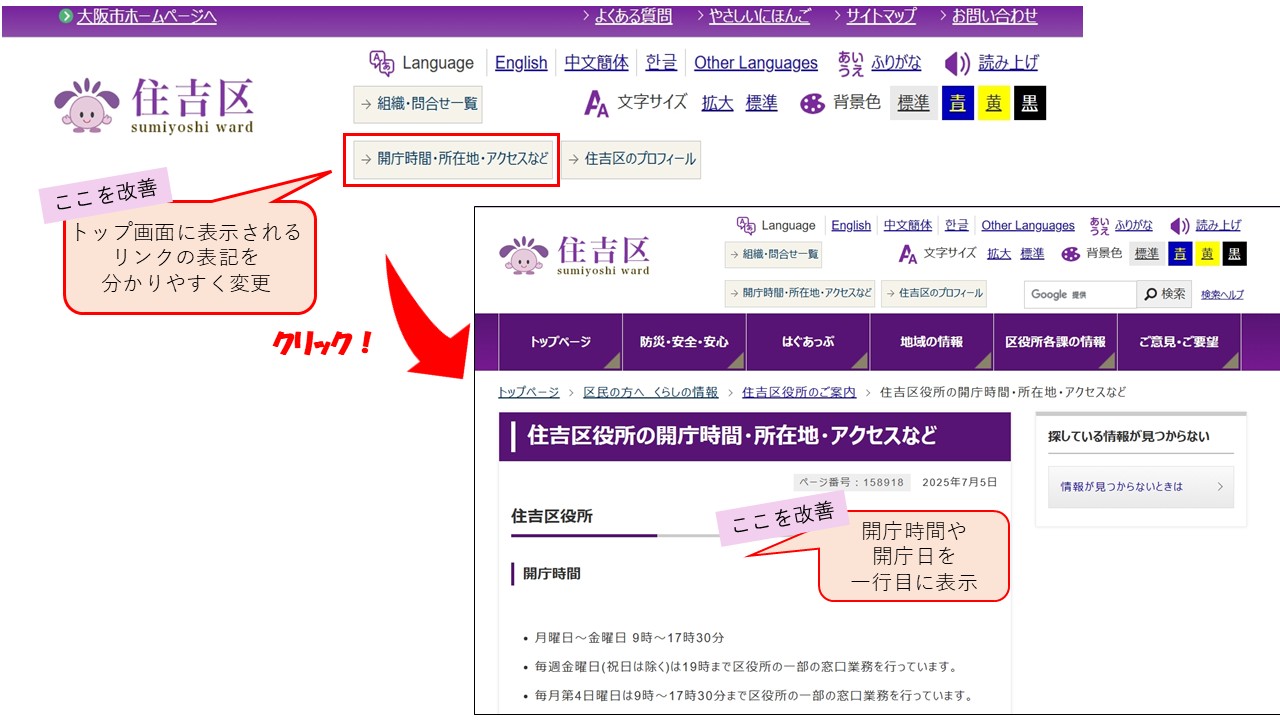Screen dimensions: 1280x720
Task: Click the Google search input field
Action: [x=1079, y=294]
